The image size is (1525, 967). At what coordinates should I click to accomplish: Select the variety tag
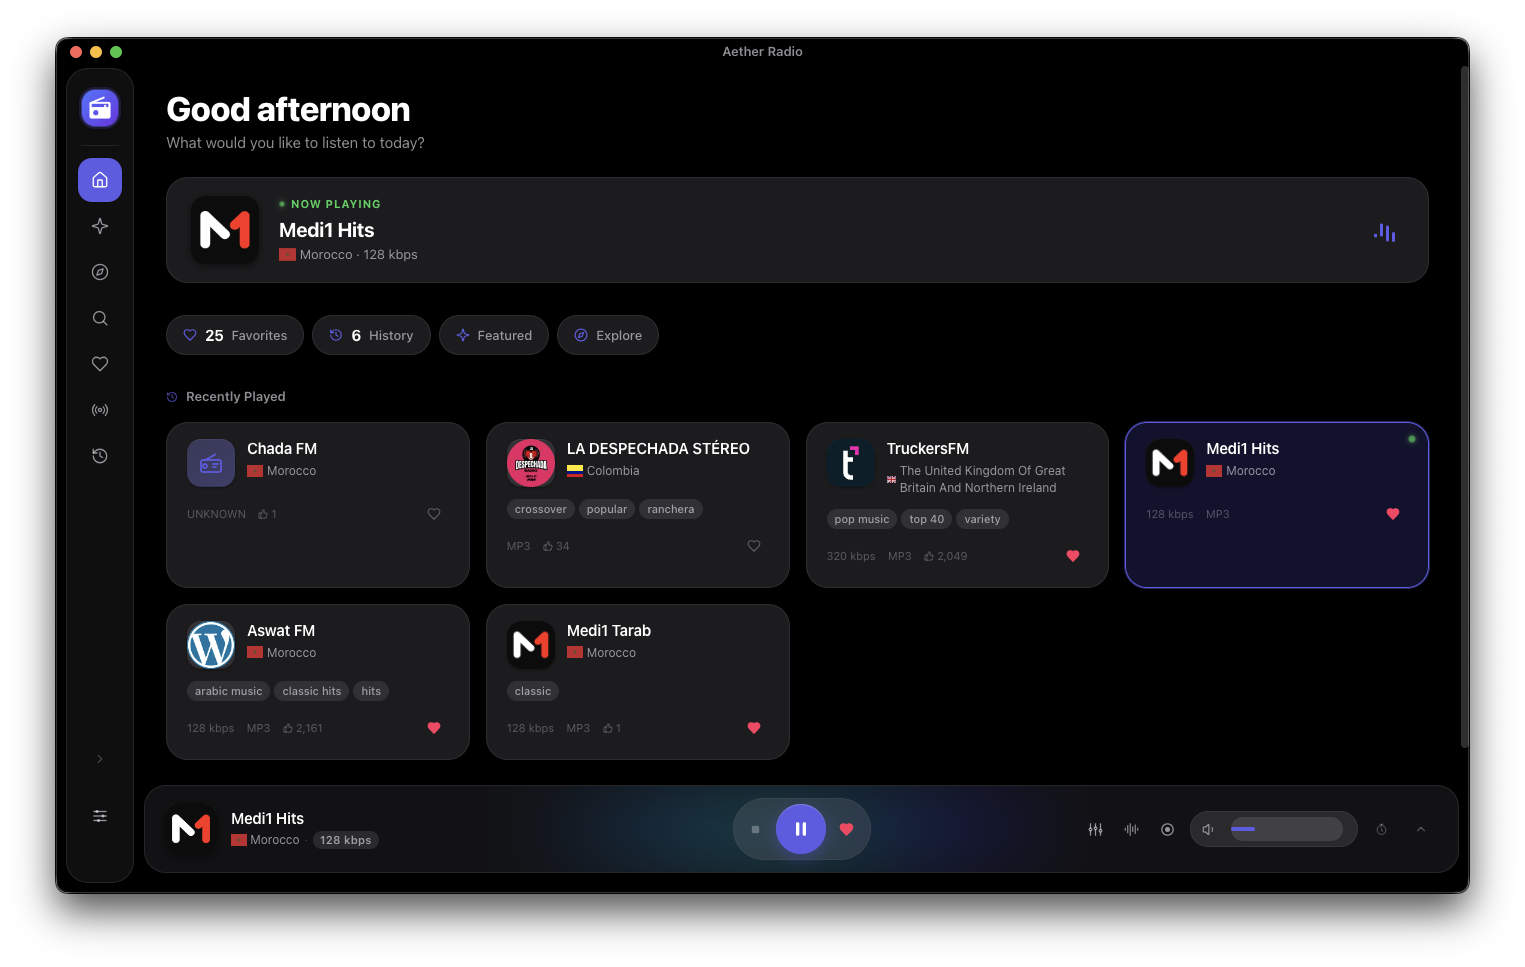[x=983, y=519]
